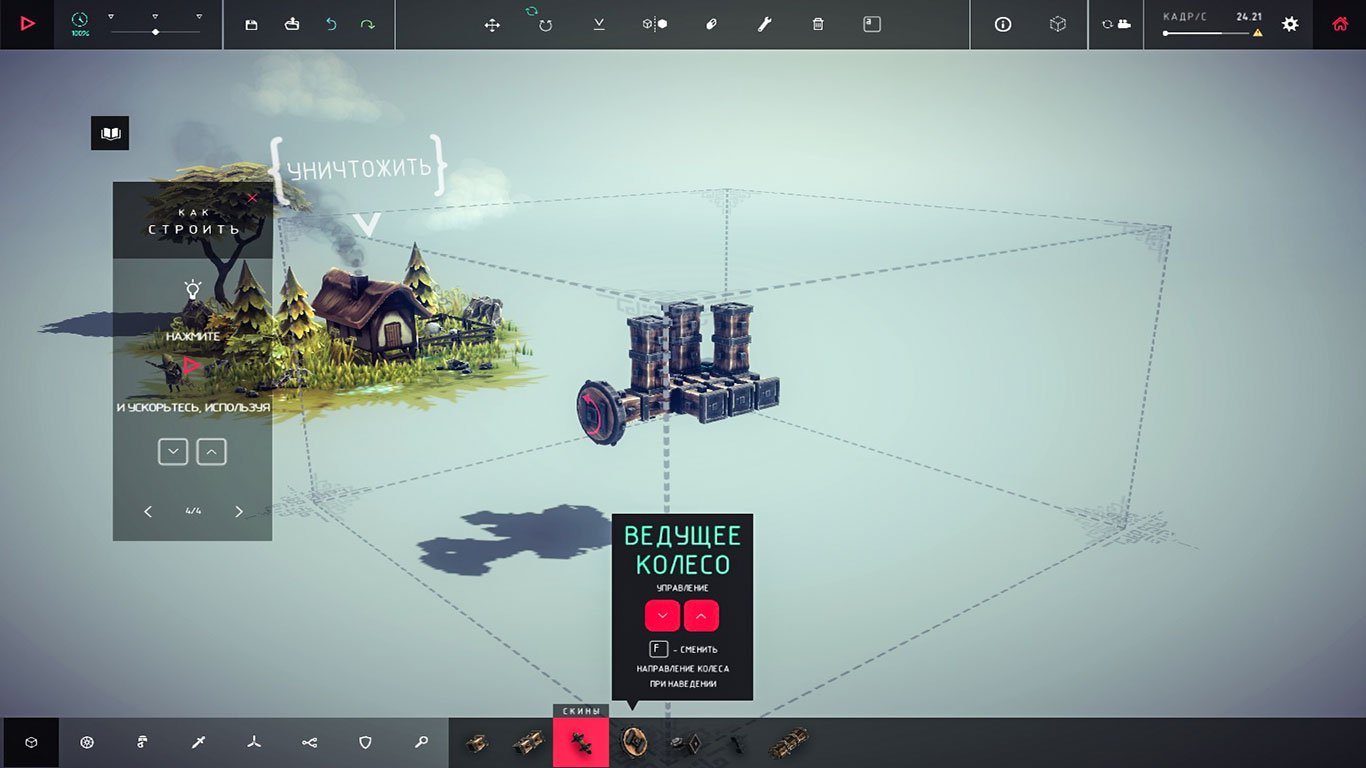Select the armor shield category
Viewport: 1366px width, 768px height.
click(x=365, y=742)
